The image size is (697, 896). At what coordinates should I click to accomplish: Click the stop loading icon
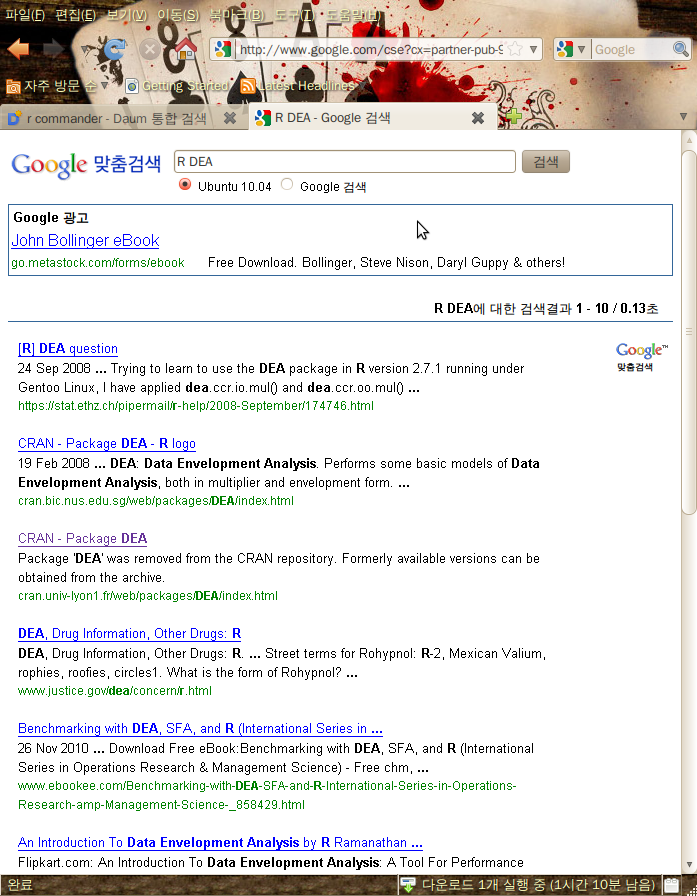point(150,50)
